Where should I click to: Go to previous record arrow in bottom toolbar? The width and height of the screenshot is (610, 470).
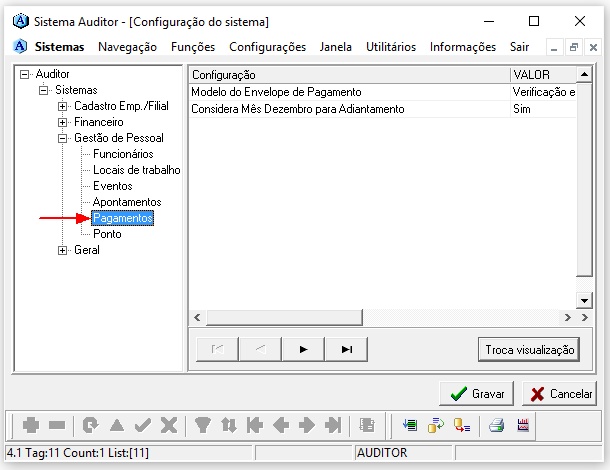pos(281,425)
